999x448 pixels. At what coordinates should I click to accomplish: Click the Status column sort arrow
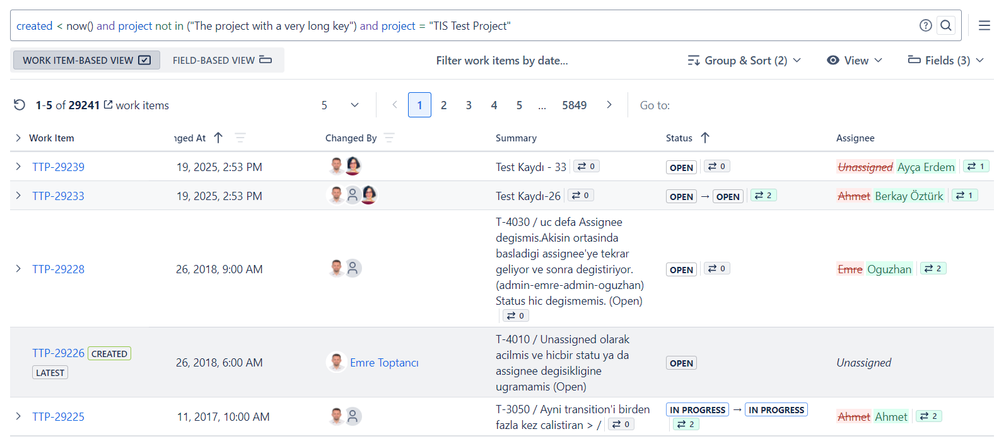click(x=705, y=138)
